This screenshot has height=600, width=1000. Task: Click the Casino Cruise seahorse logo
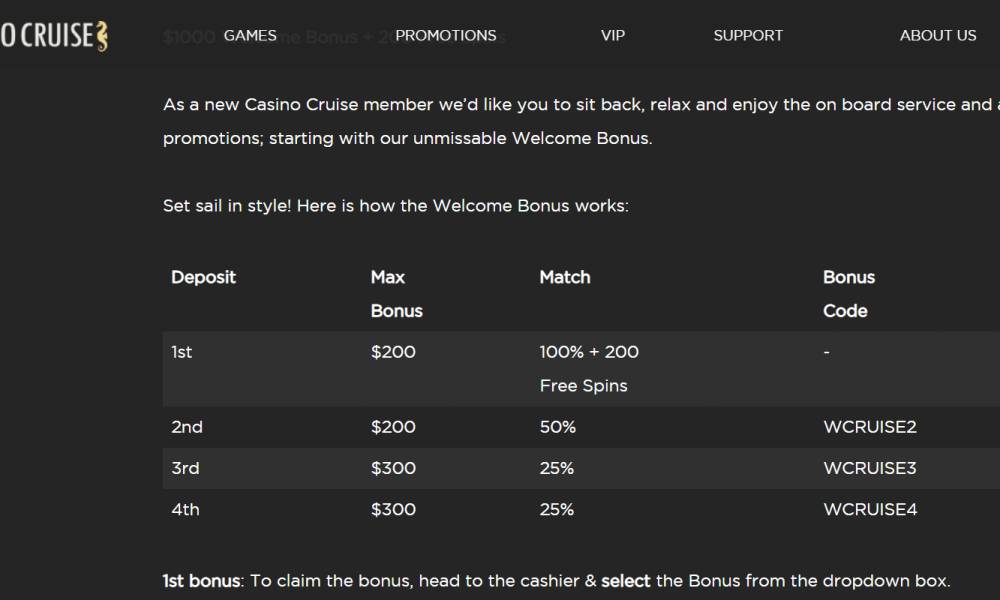tap(55, 36)
